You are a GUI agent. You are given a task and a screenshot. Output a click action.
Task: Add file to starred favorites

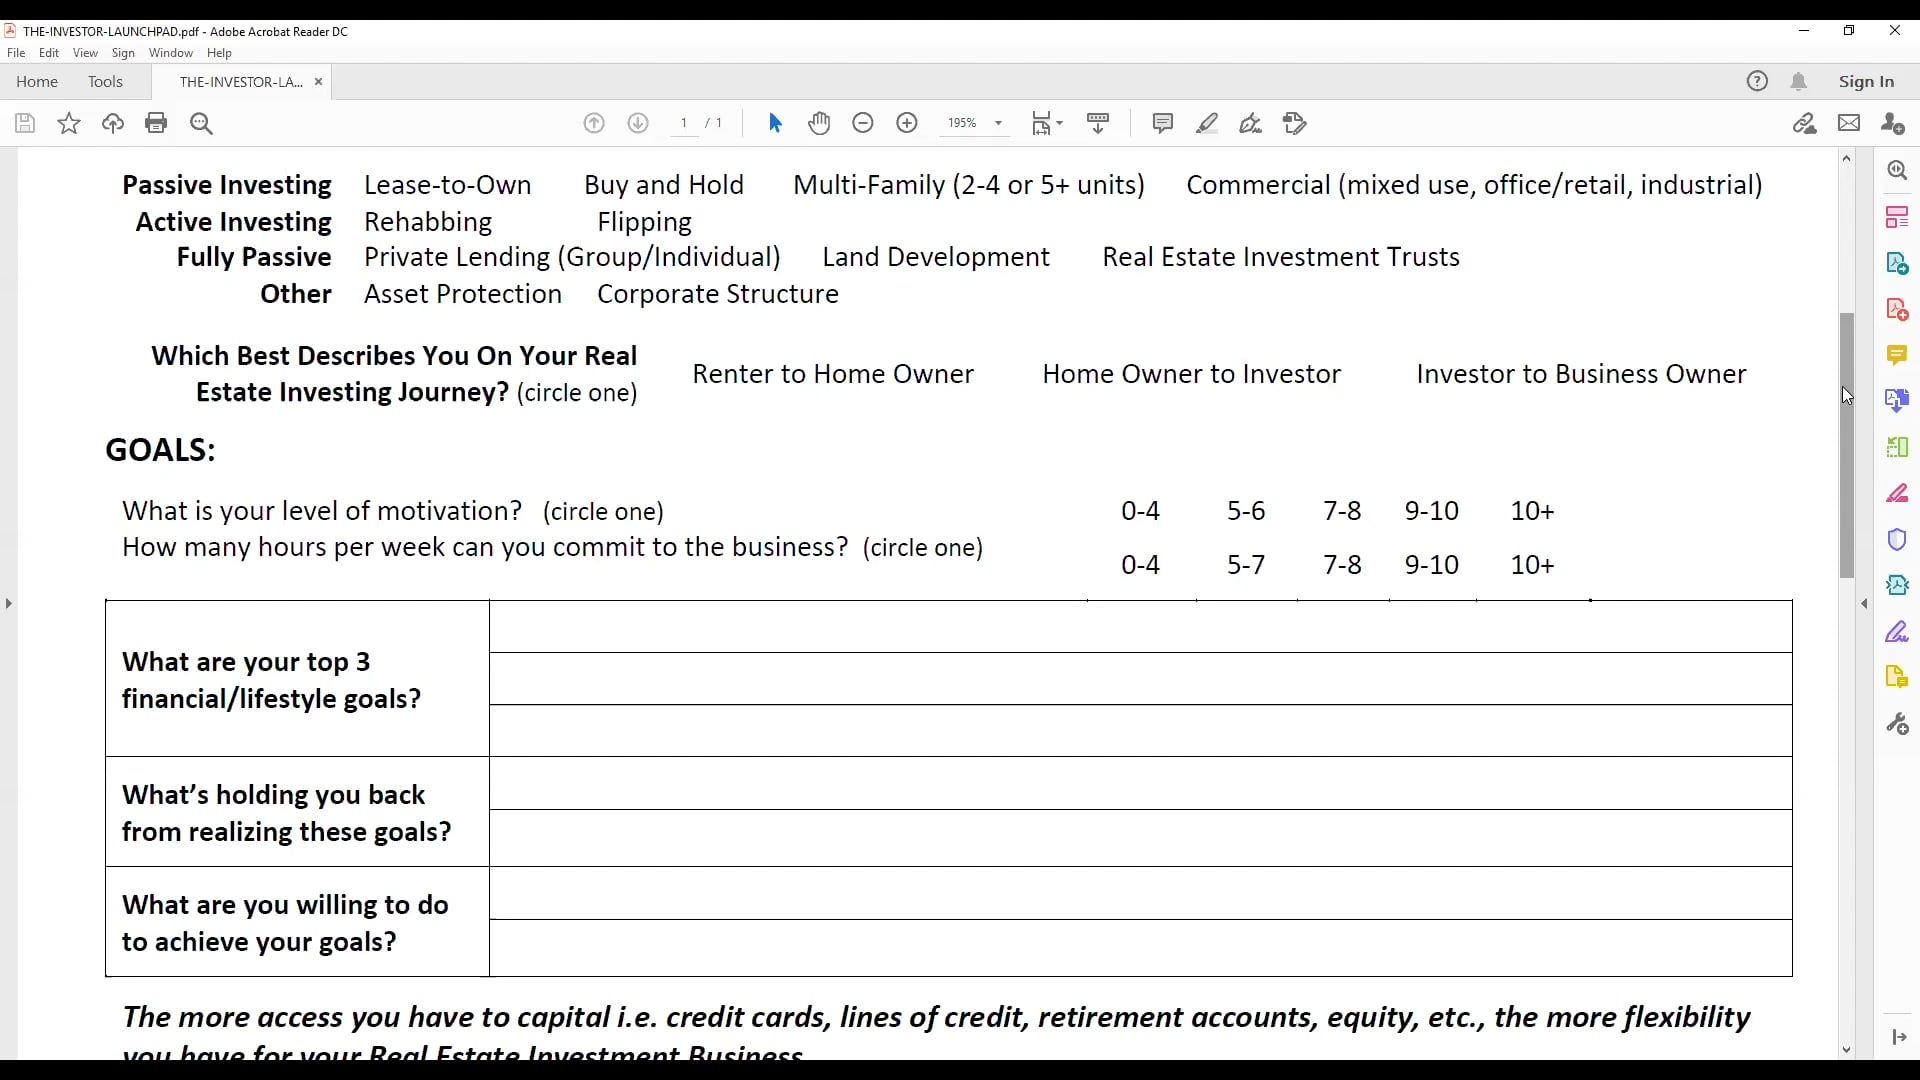pyautogui.click(x=69, y=123)
